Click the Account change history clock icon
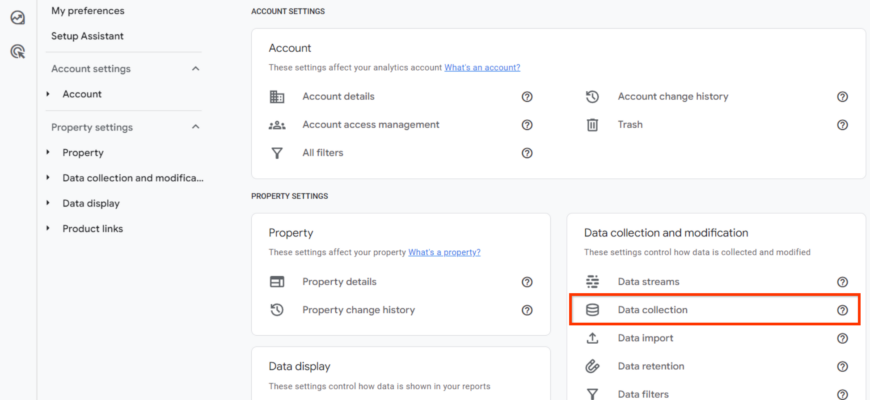The width and height of the screenshot is (870, 400). pyautogui.click(x=592, y=97)
